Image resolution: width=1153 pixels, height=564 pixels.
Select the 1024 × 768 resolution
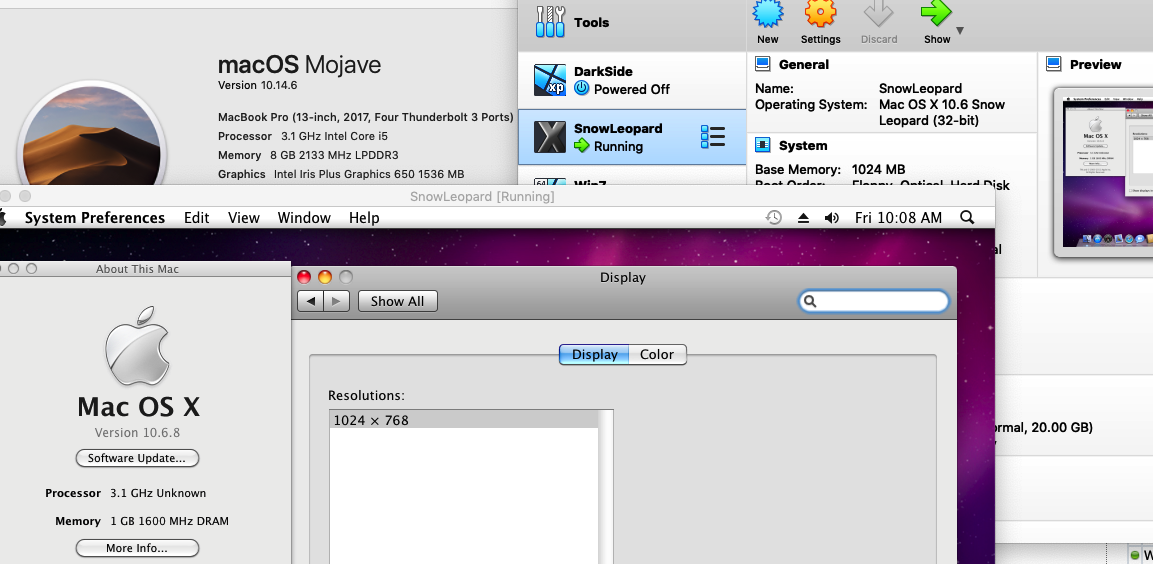point(463,420)
